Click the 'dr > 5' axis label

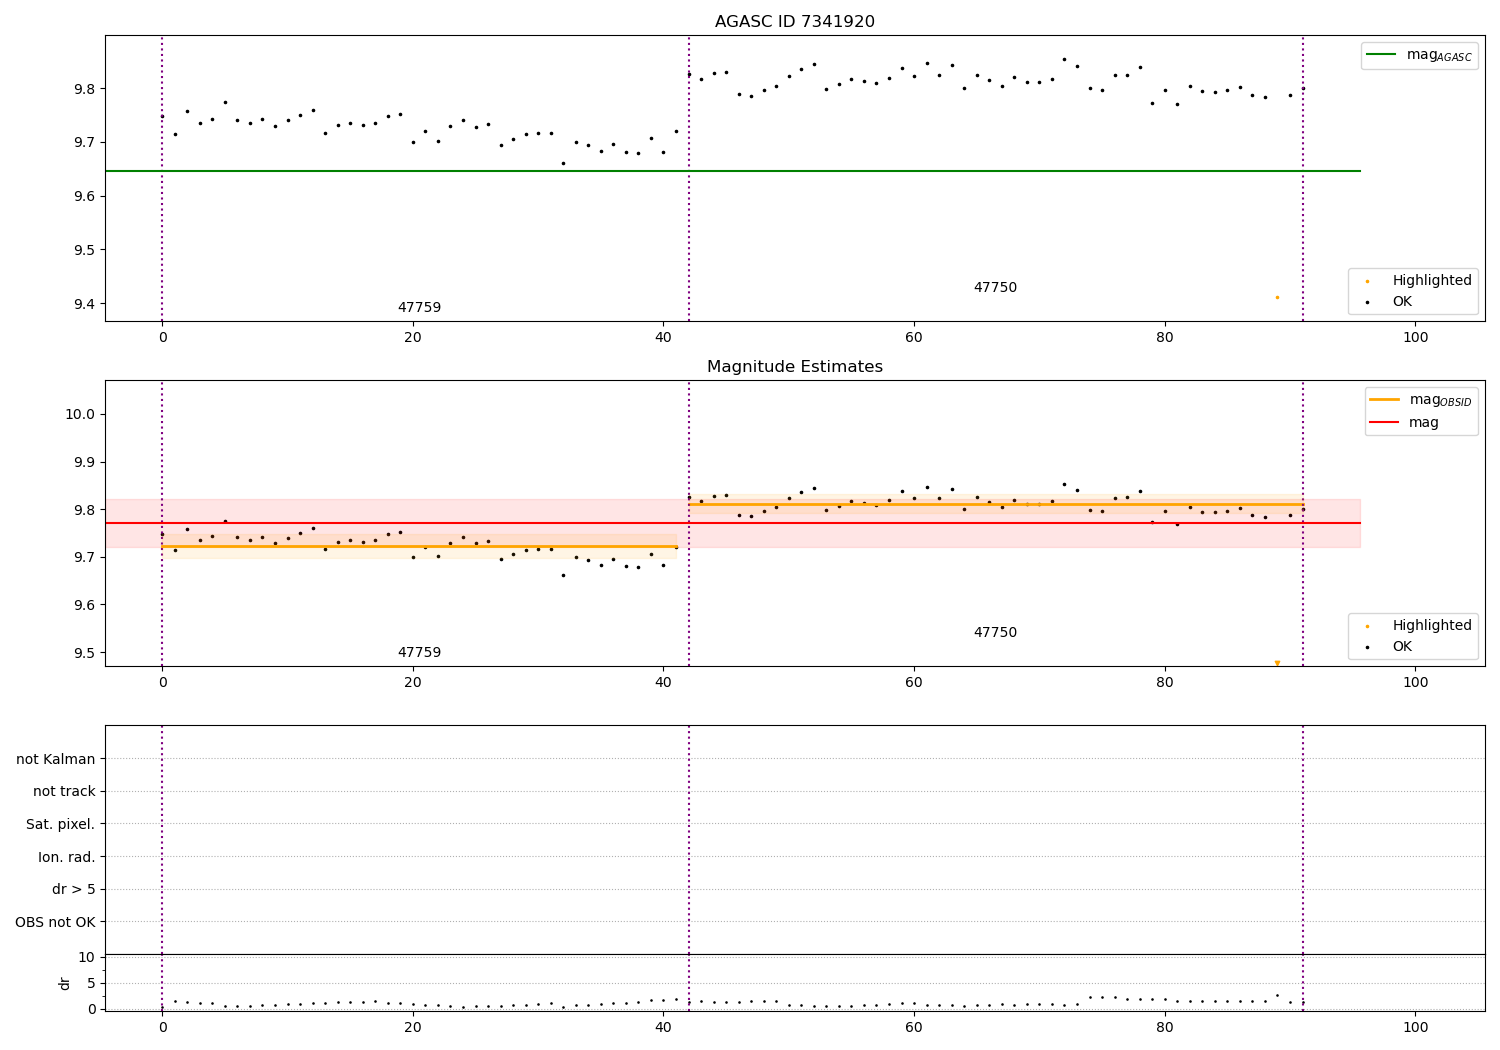74,889
